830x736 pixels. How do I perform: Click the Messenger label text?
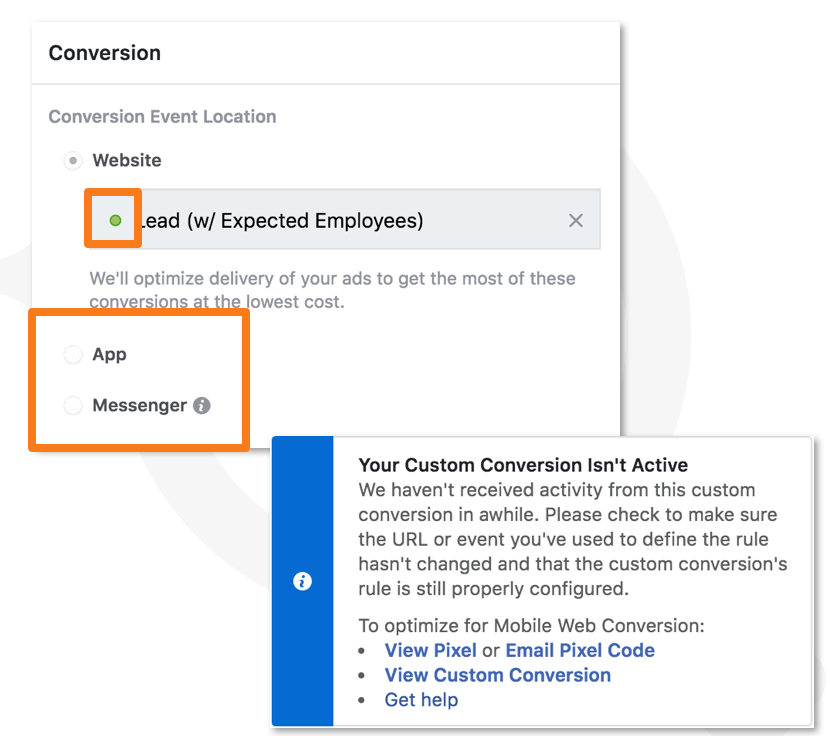(139, 406)
